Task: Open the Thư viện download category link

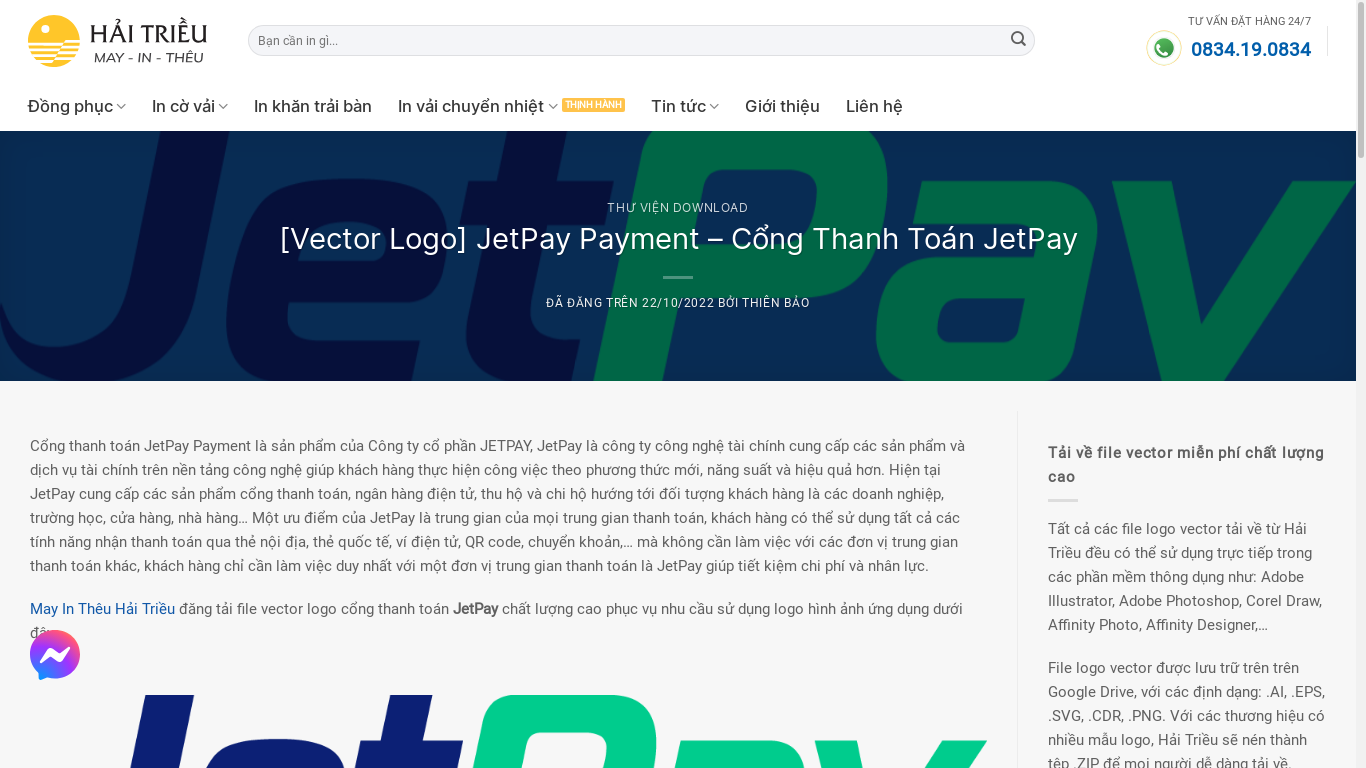Action: coord(677,208)
